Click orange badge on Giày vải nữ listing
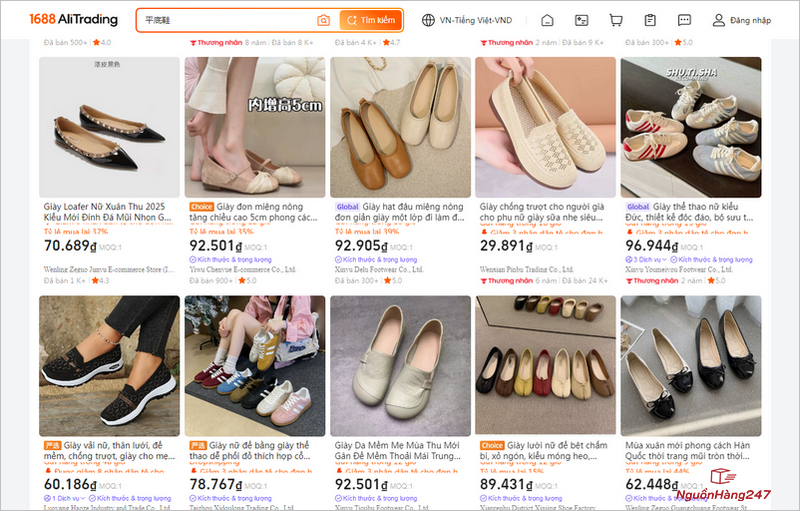The image size is (800, 511). [x=53, y=445]
